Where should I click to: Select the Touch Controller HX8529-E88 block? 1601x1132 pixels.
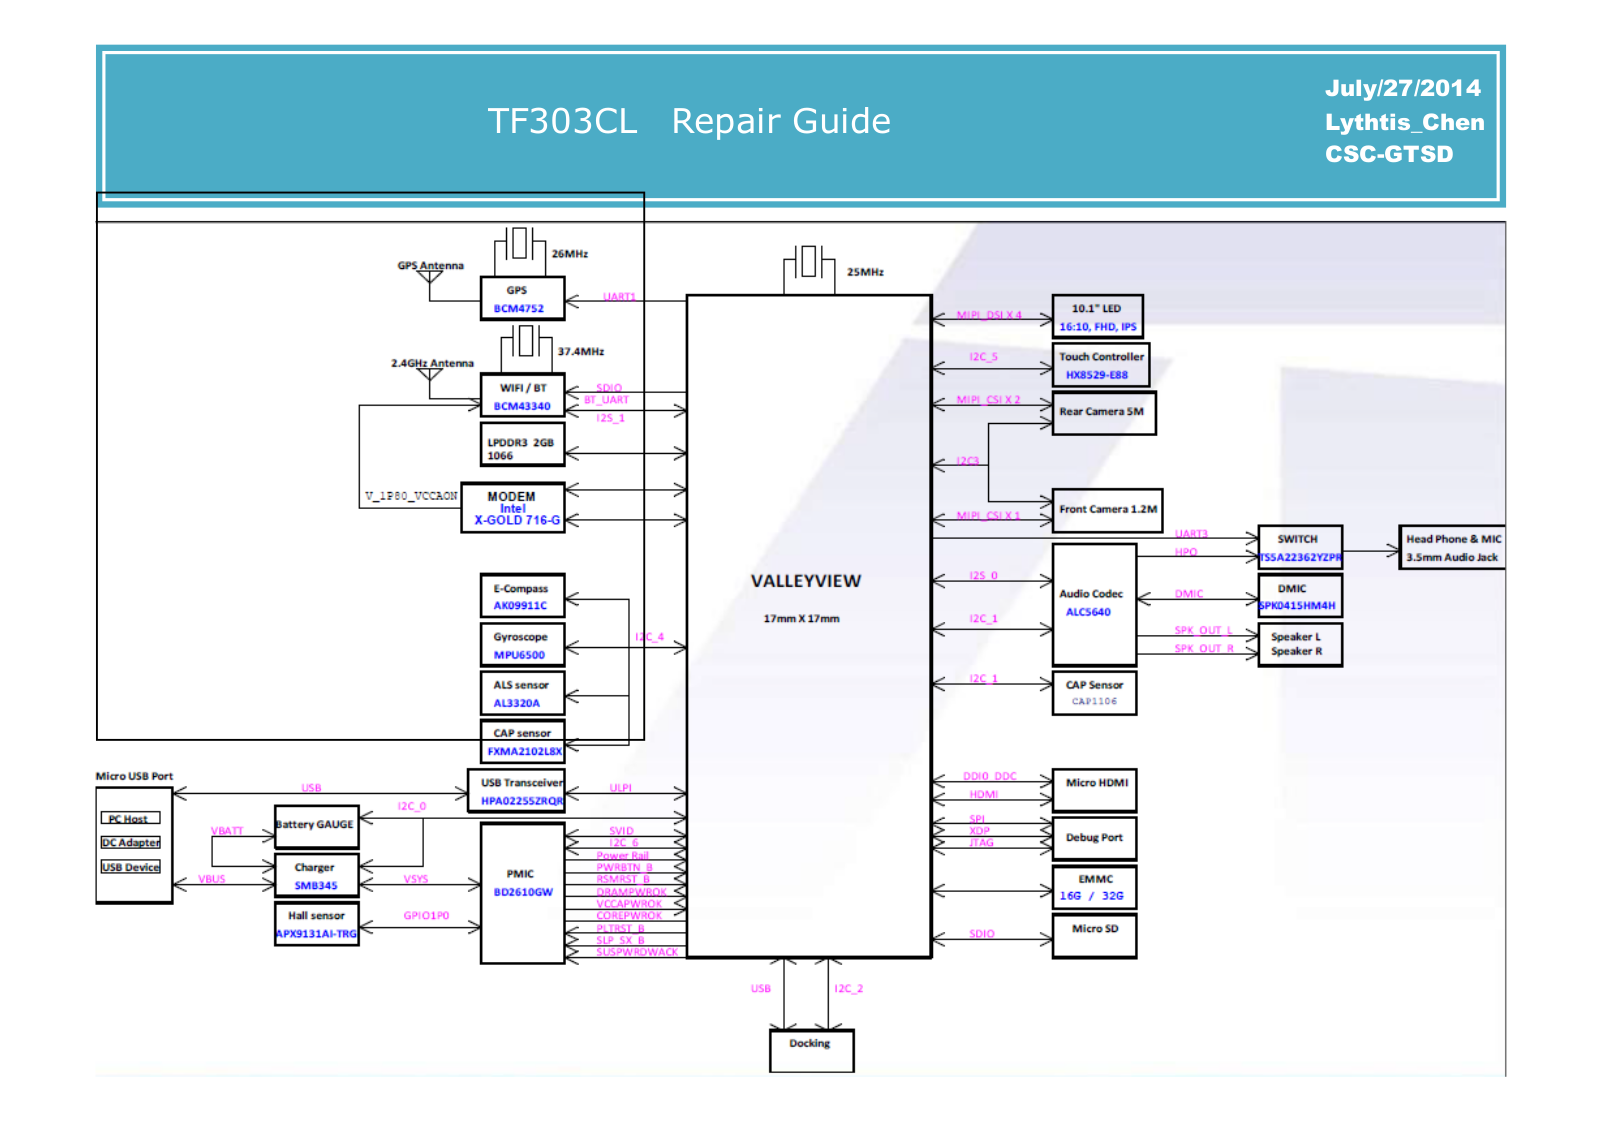(x=1100, y=365)
